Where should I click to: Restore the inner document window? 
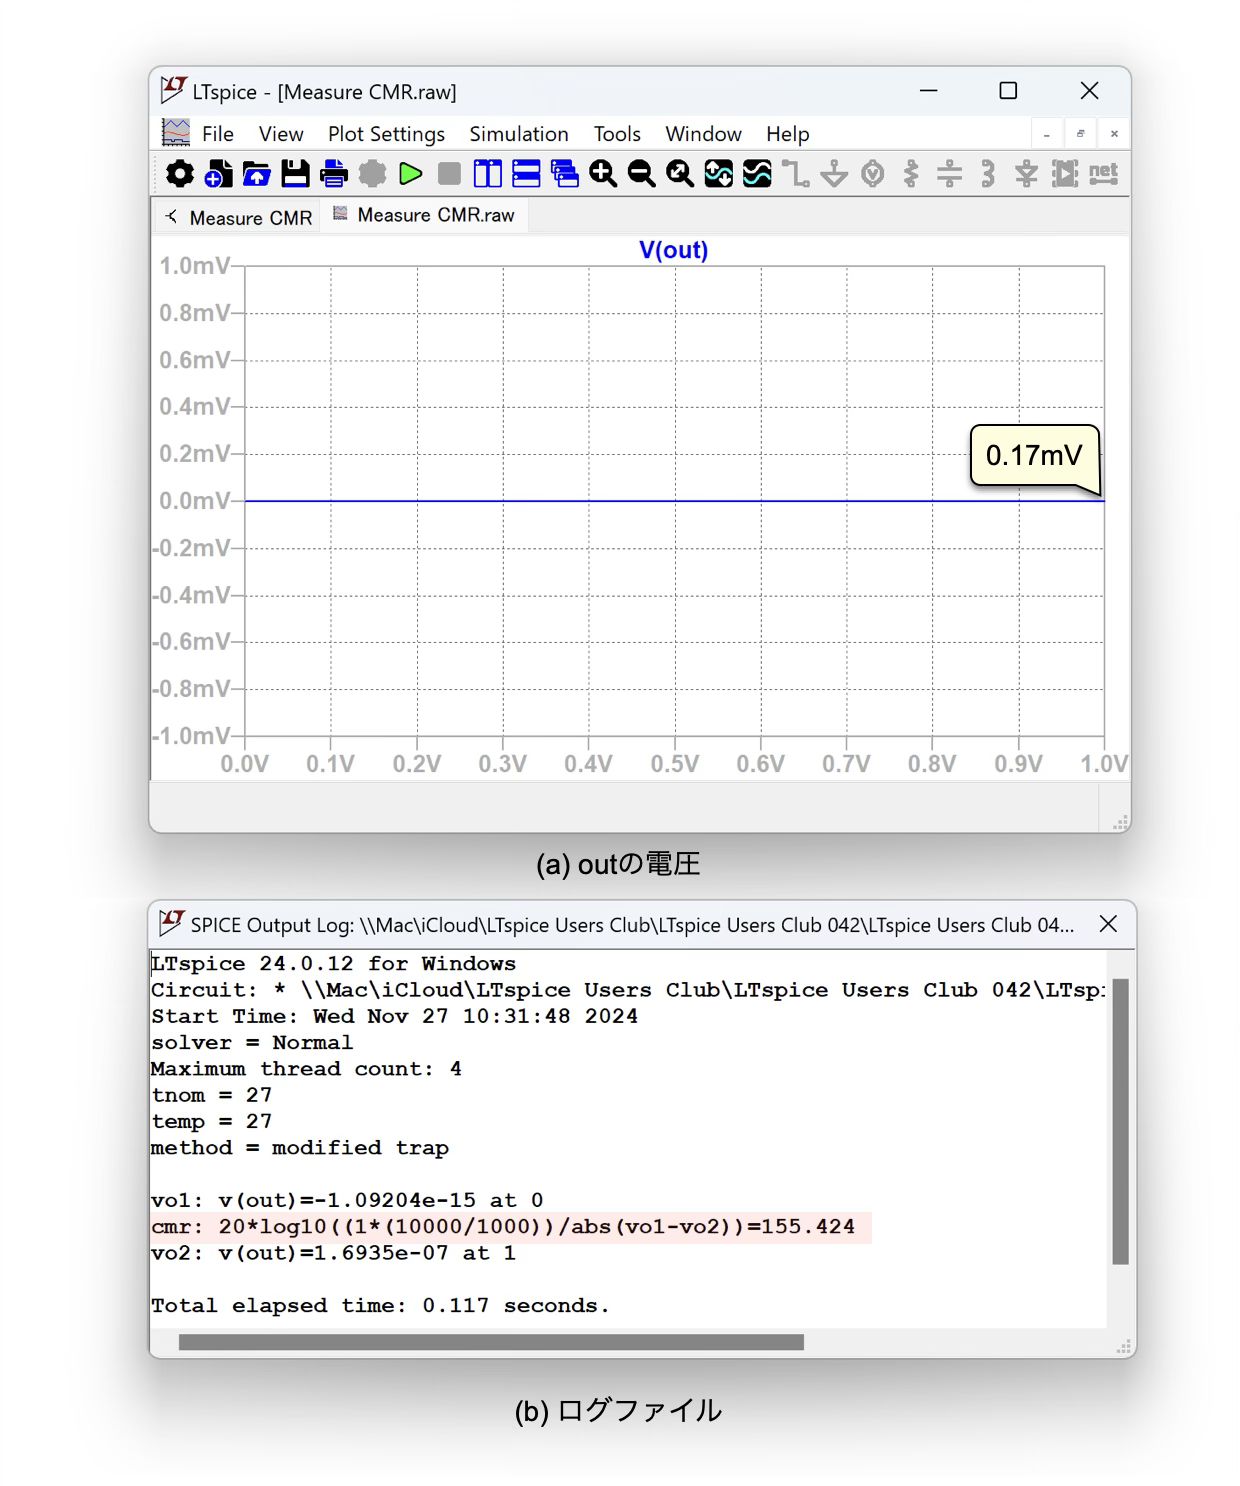pyautogui.click(x=1080, y=134)
